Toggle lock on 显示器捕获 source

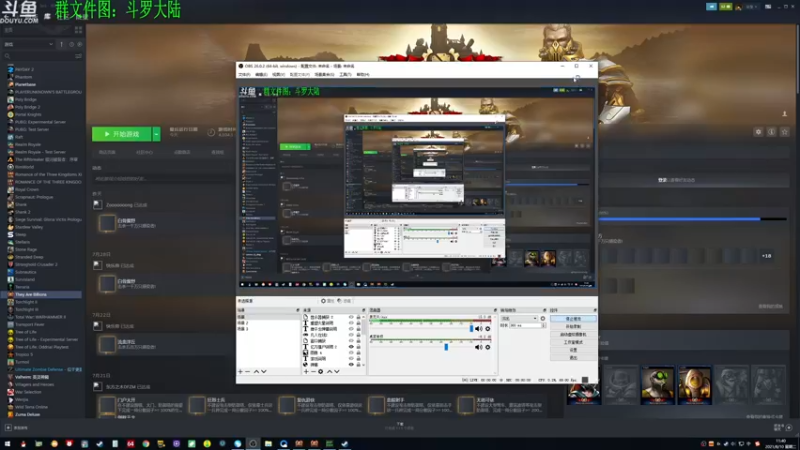tap(358, 317)
